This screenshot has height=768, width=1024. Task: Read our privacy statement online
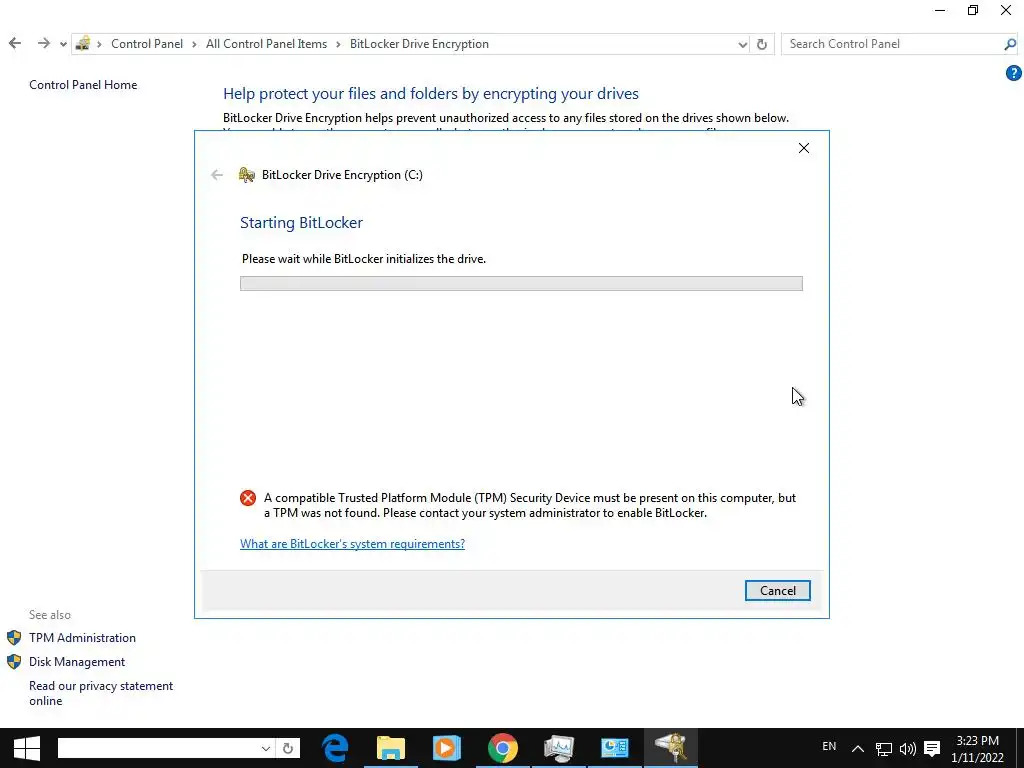[101, 693]
